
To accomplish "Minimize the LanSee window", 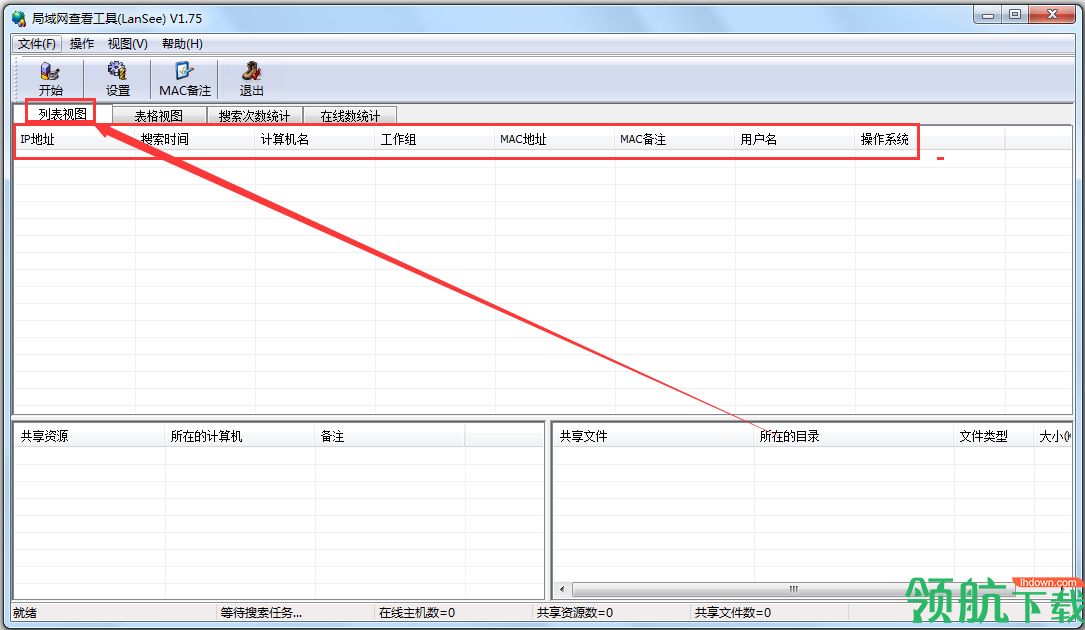I will click(x=988, y=15).
